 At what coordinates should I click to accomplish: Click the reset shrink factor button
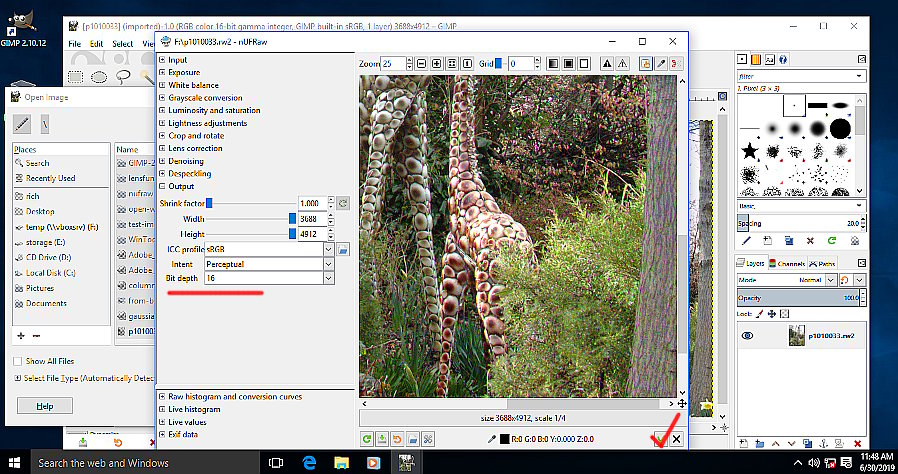tap(342, 203)
